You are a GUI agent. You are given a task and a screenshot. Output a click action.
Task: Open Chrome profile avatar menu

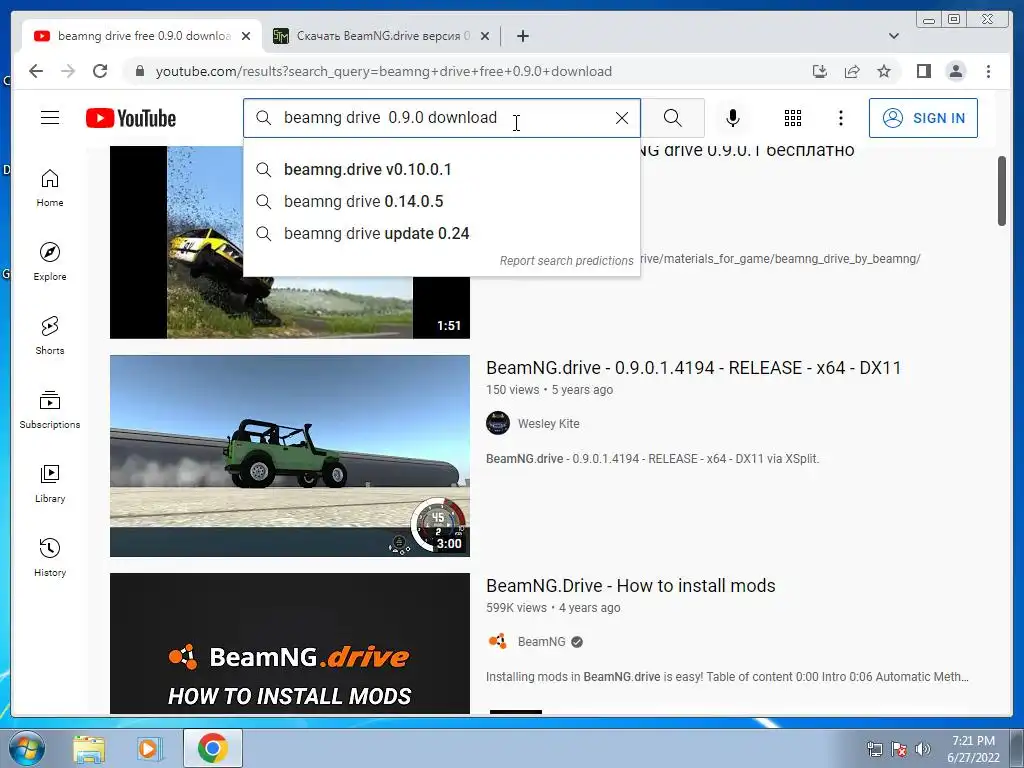(x=955, y=71)
